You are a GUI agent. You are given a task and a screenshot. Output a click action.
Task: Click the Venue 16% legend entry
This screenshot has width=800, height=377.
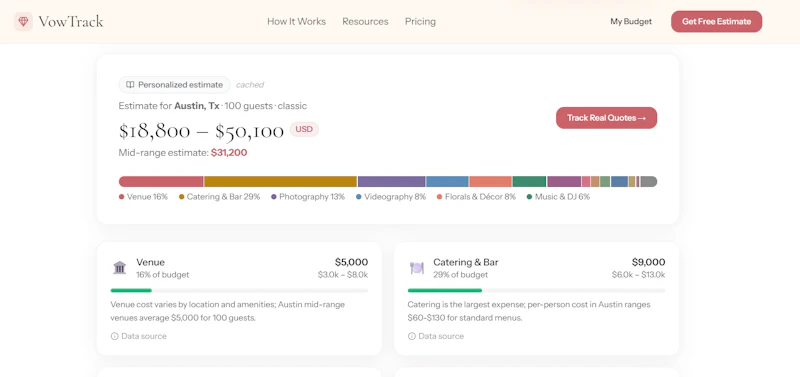click(143, 197)
